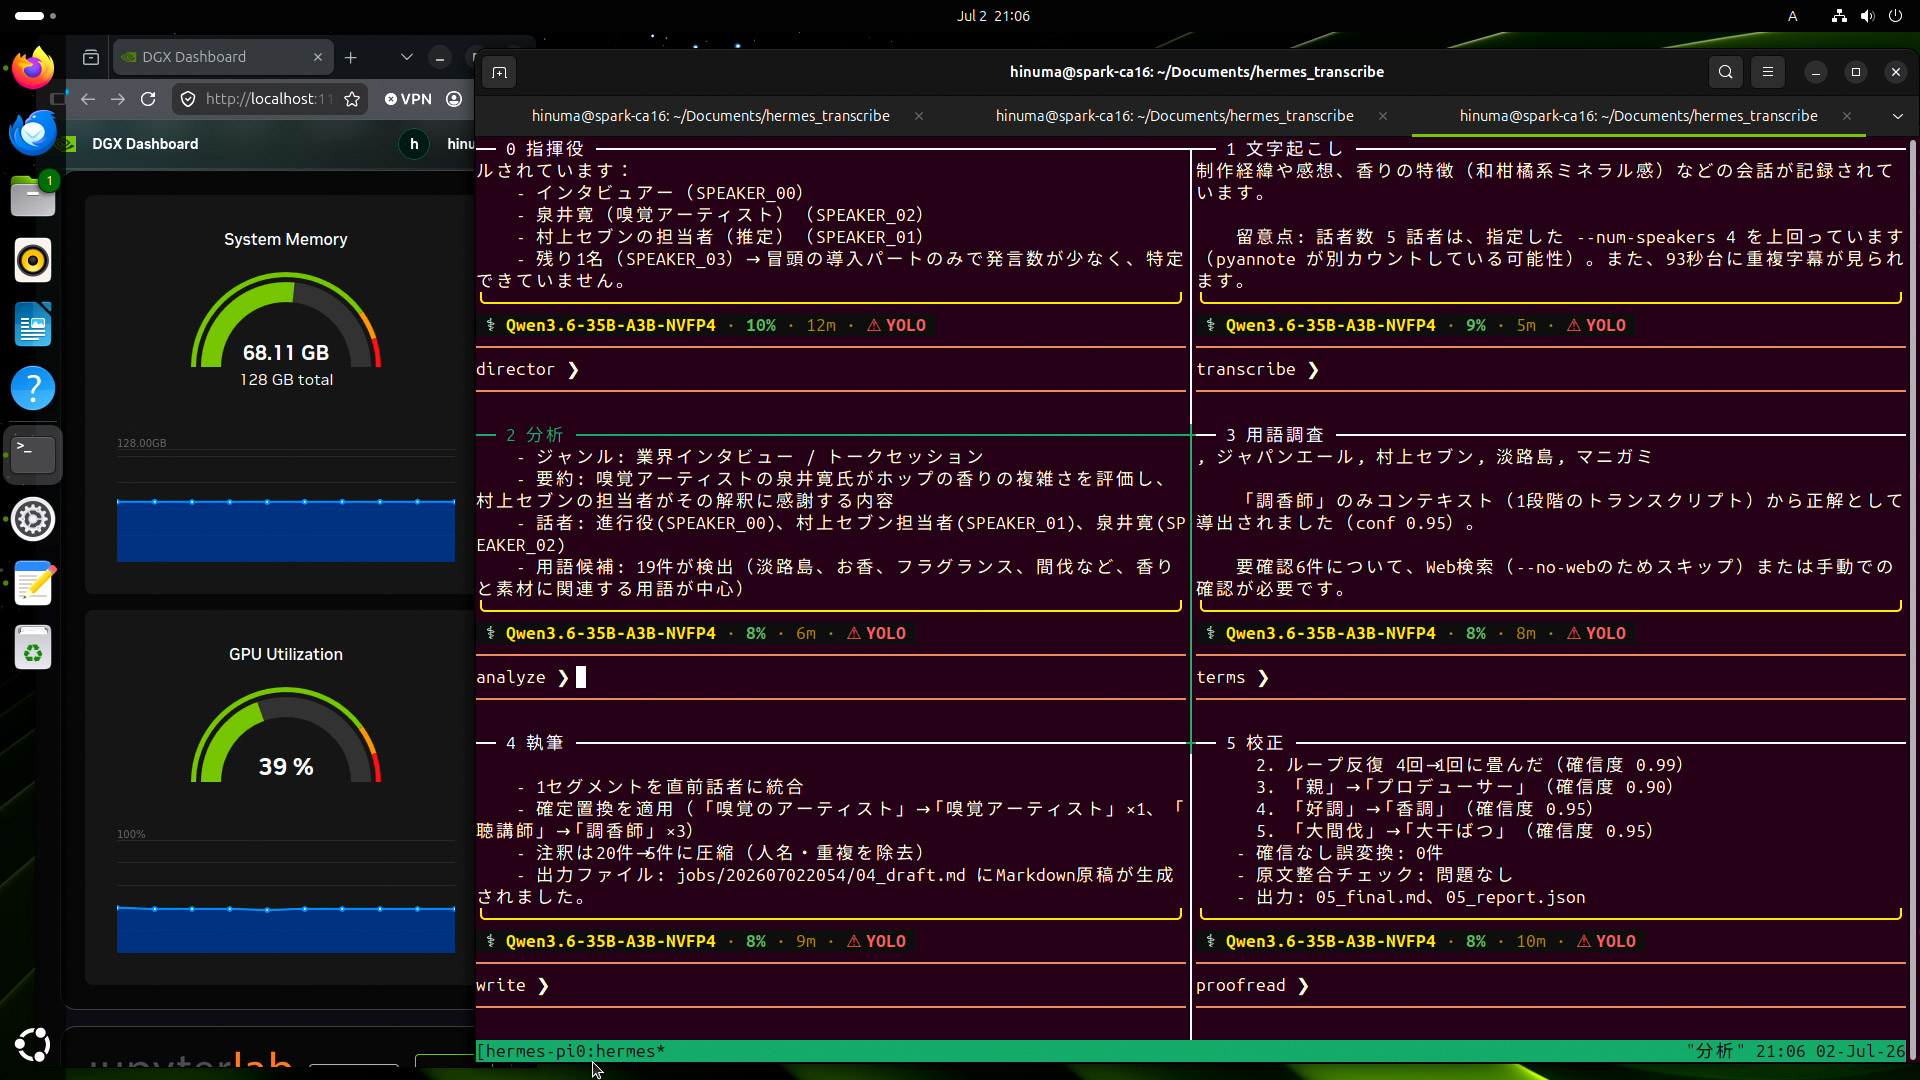
Task: Open the Text Editor dock icon
Action: [33, 584]
